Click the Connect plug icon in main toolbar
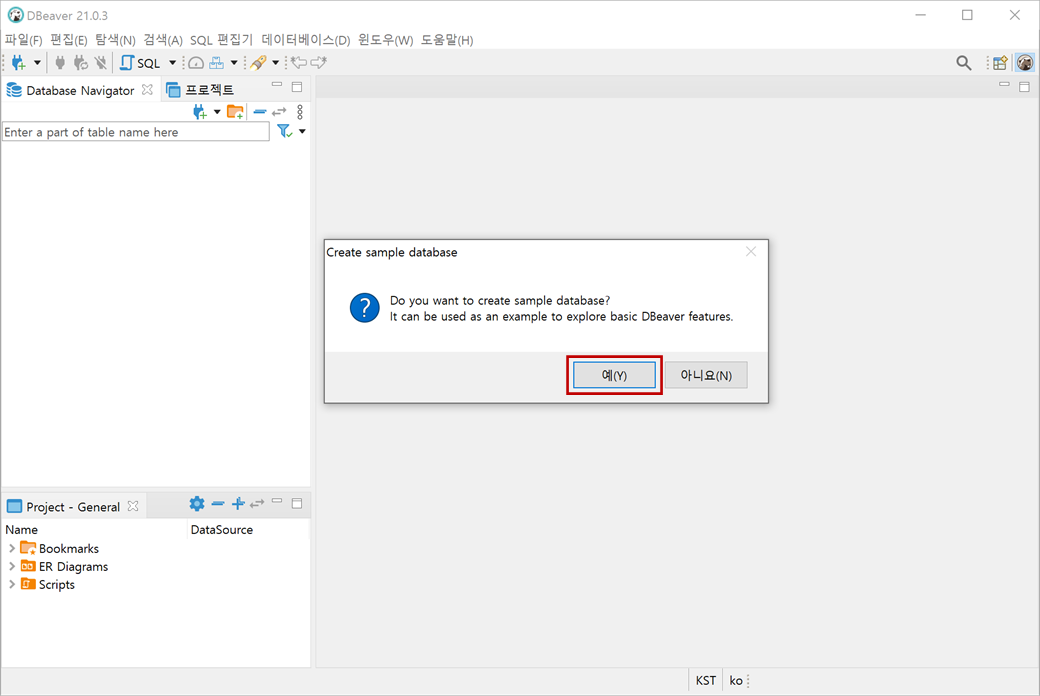This screenshot has height=696, width=1040. tap(60, 63)
